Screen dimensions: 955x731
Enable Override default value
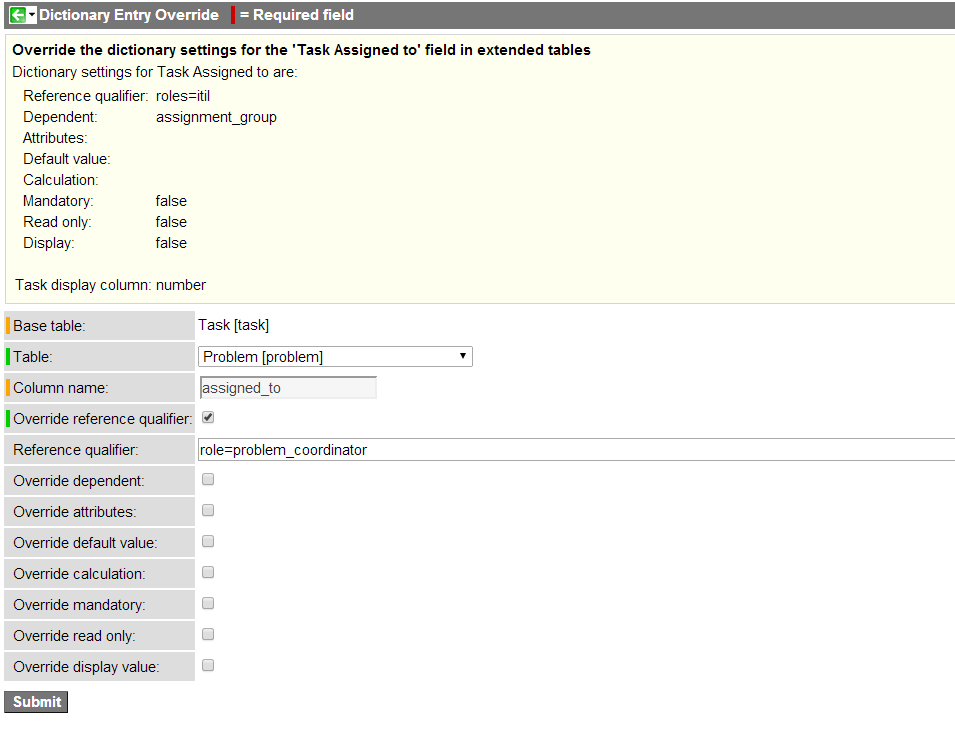(206, 541)
